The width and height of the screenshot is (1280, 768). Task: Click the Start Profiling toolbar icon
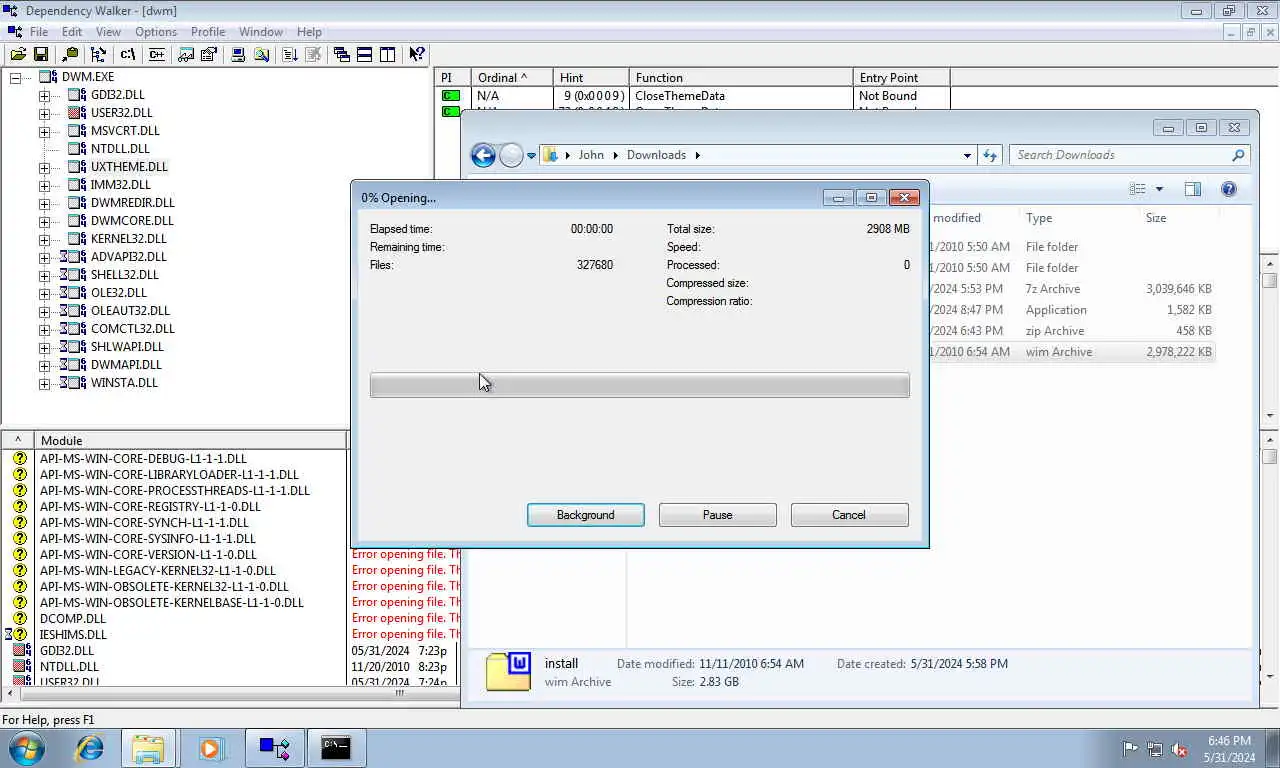click(x=289, y=54)
